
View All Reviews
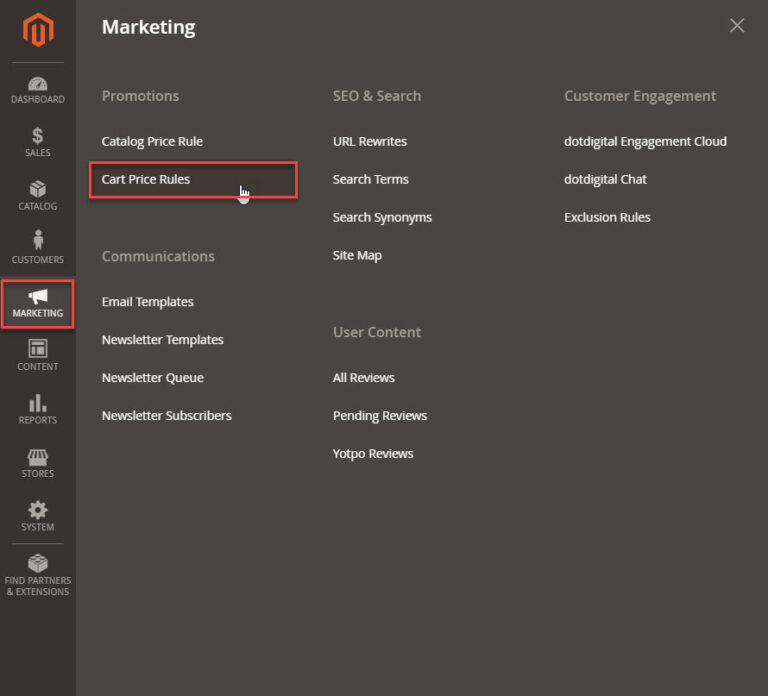click(x=364, y=378)
